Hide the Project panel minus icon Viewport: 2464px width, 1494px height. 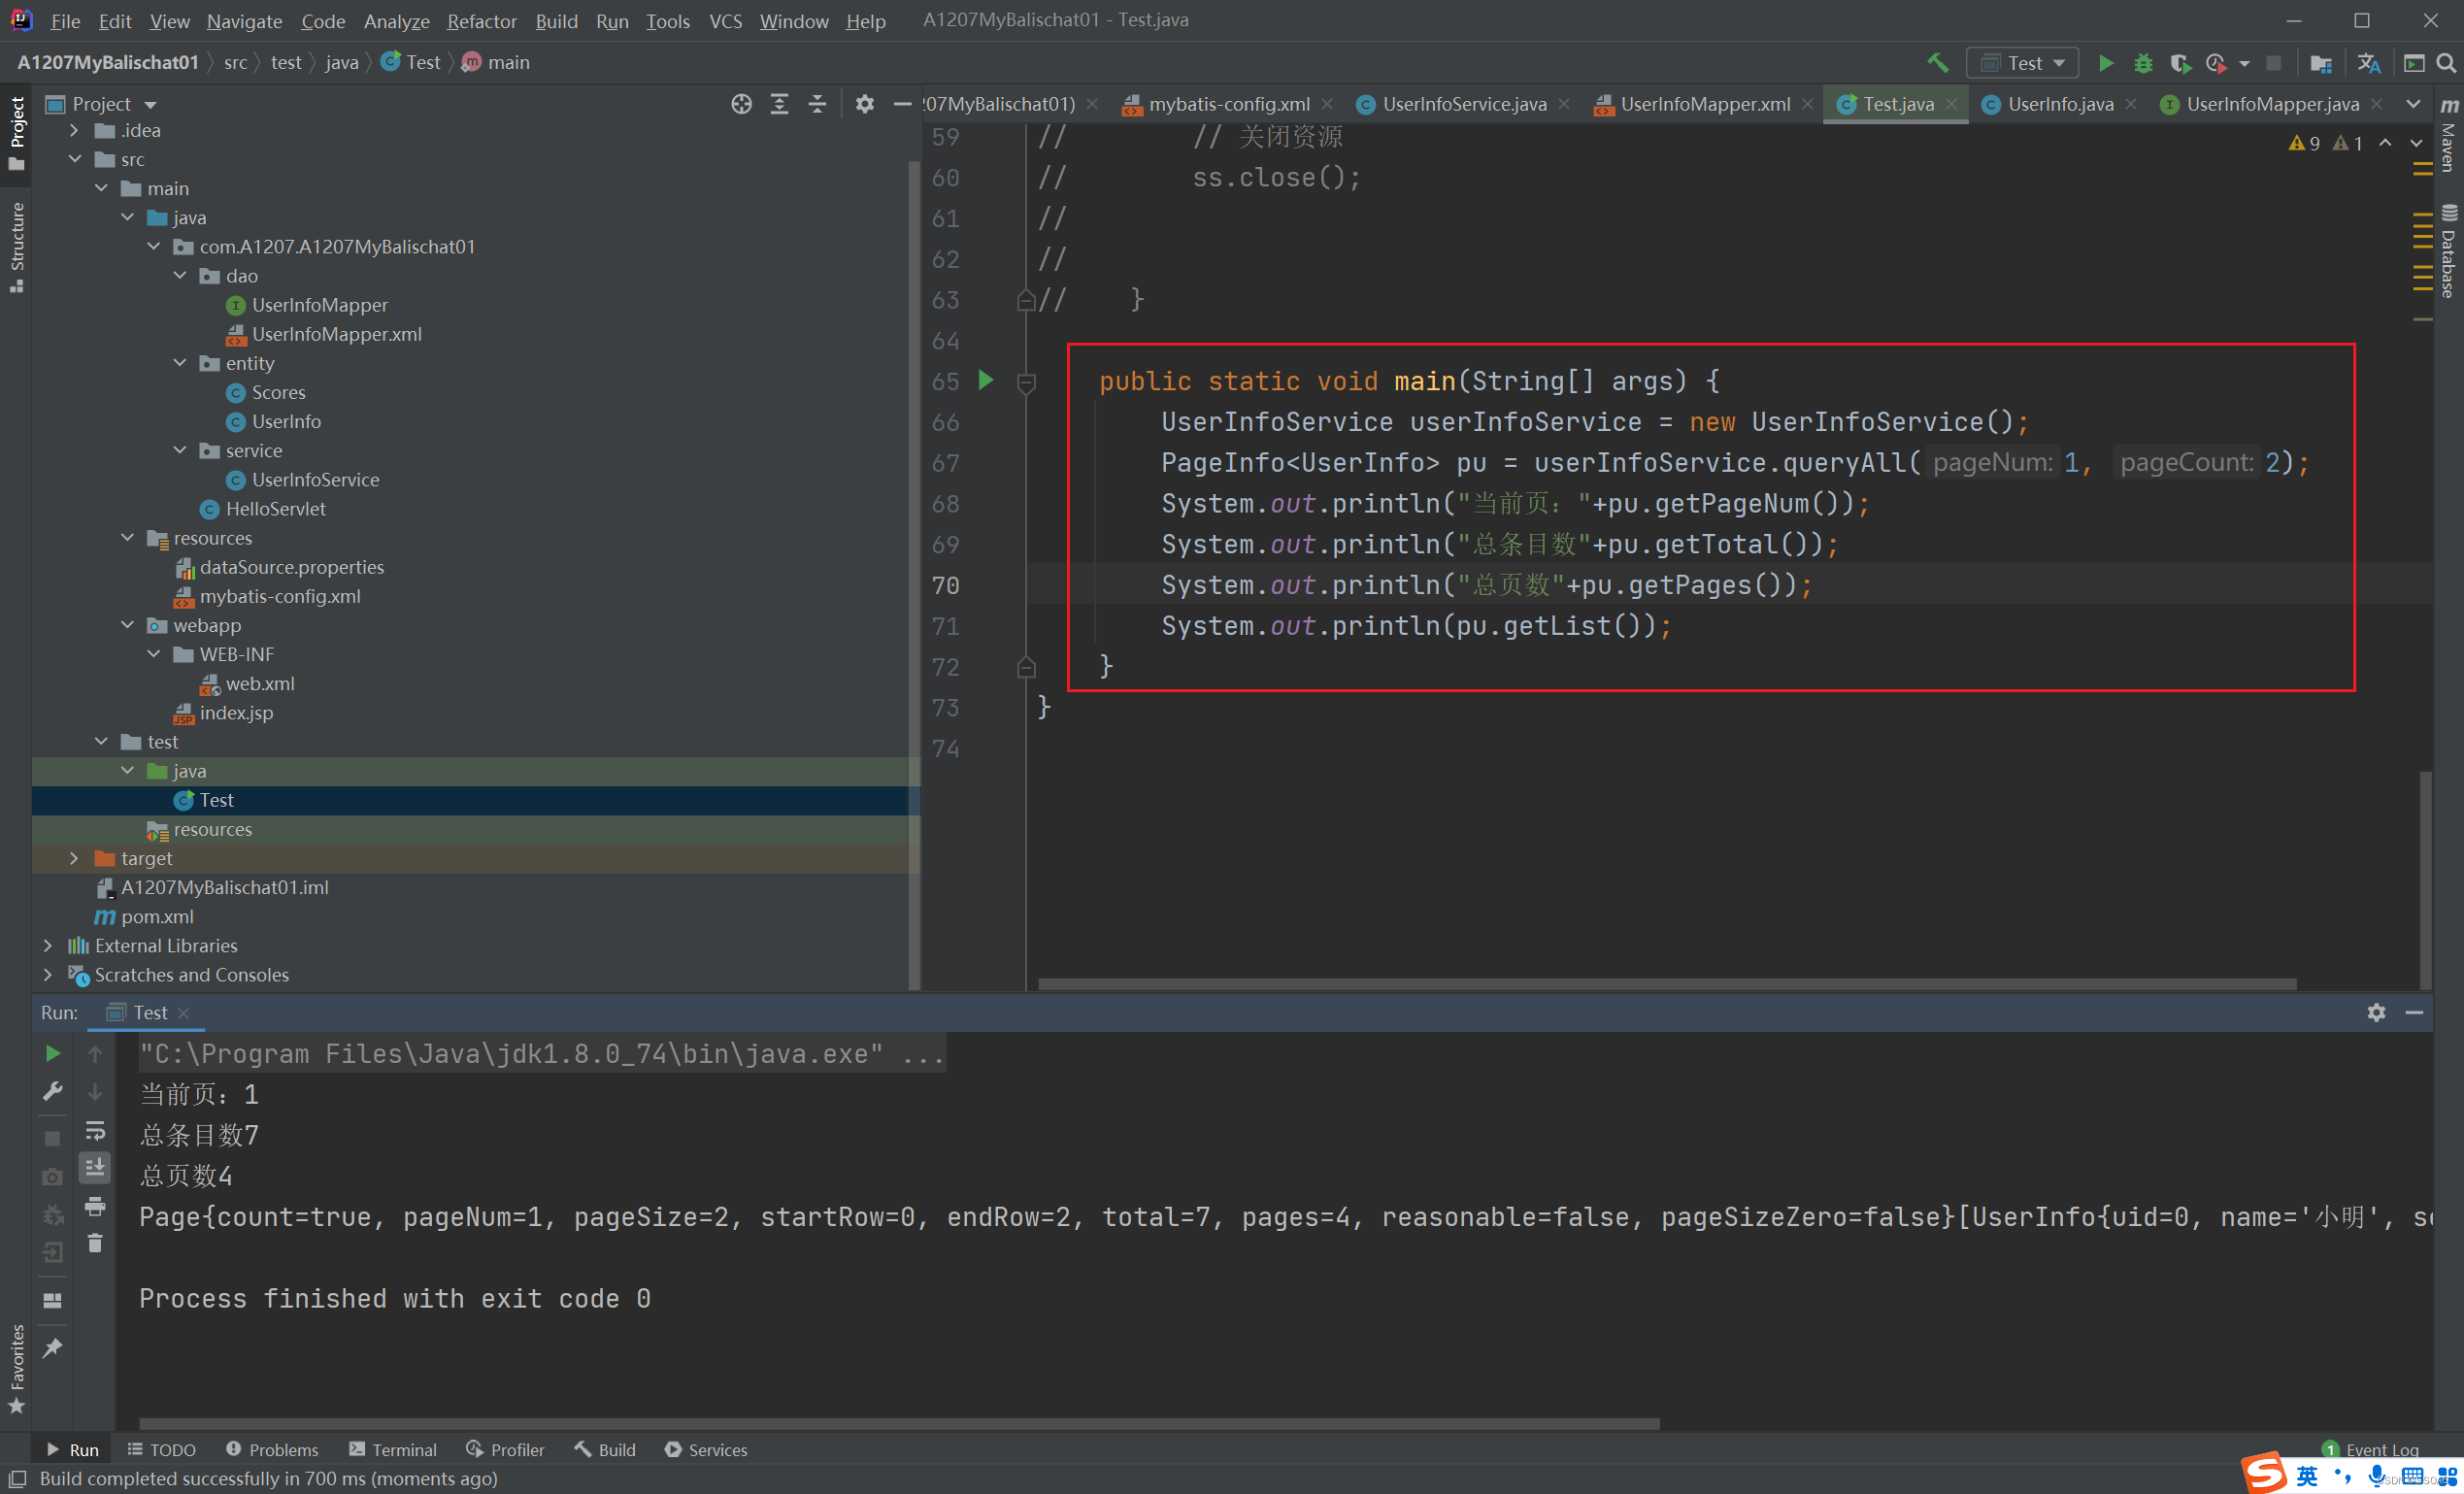[902, 104]
